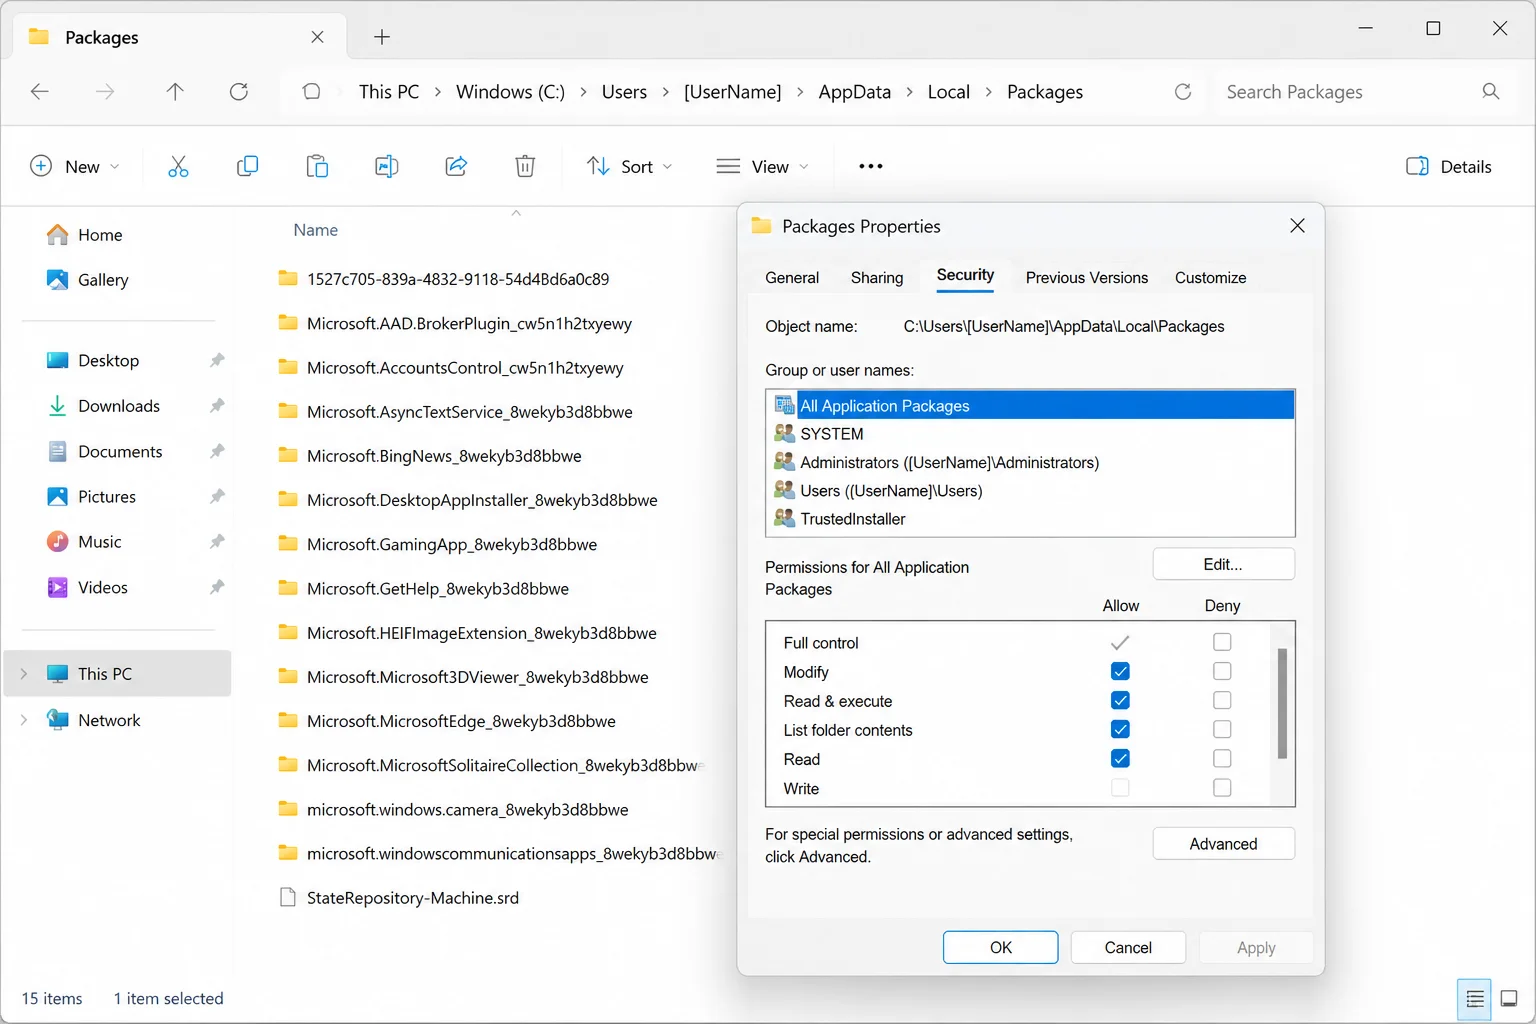The width and height of the screenshot is (1536, 1024).
Task: Click Users in the breadcrumb path
Action: click(x=624, y=92)
